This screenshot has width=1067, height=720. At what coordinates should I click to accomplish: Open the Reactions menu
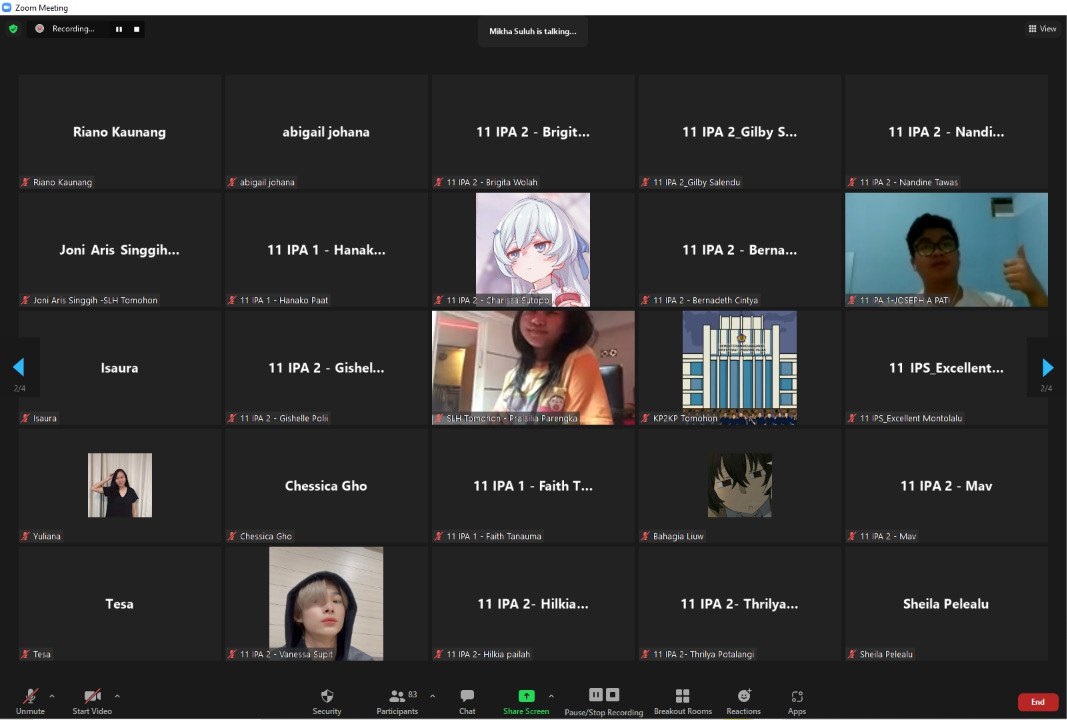(744, 696)
